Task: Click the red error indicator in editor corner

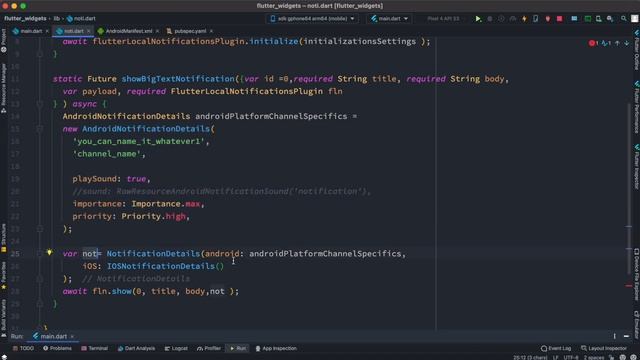Action: [593, 43]
